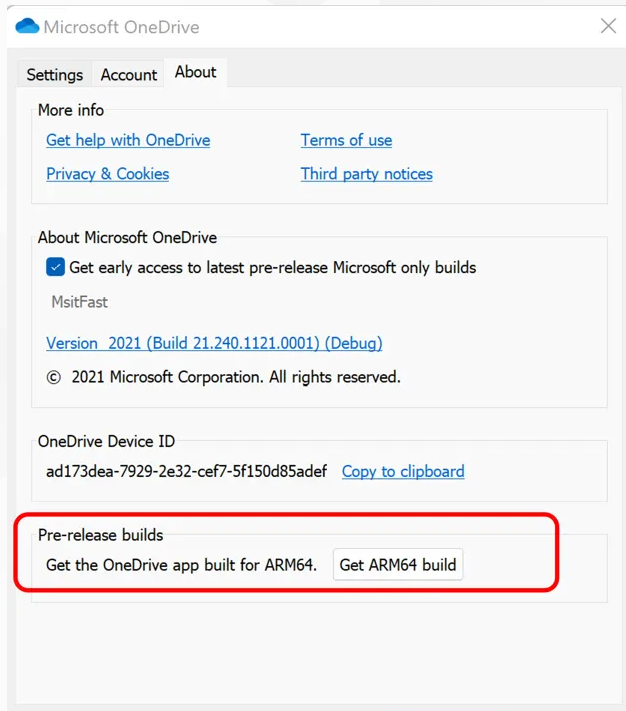Open Third party notices link

[x=367, y=174]
